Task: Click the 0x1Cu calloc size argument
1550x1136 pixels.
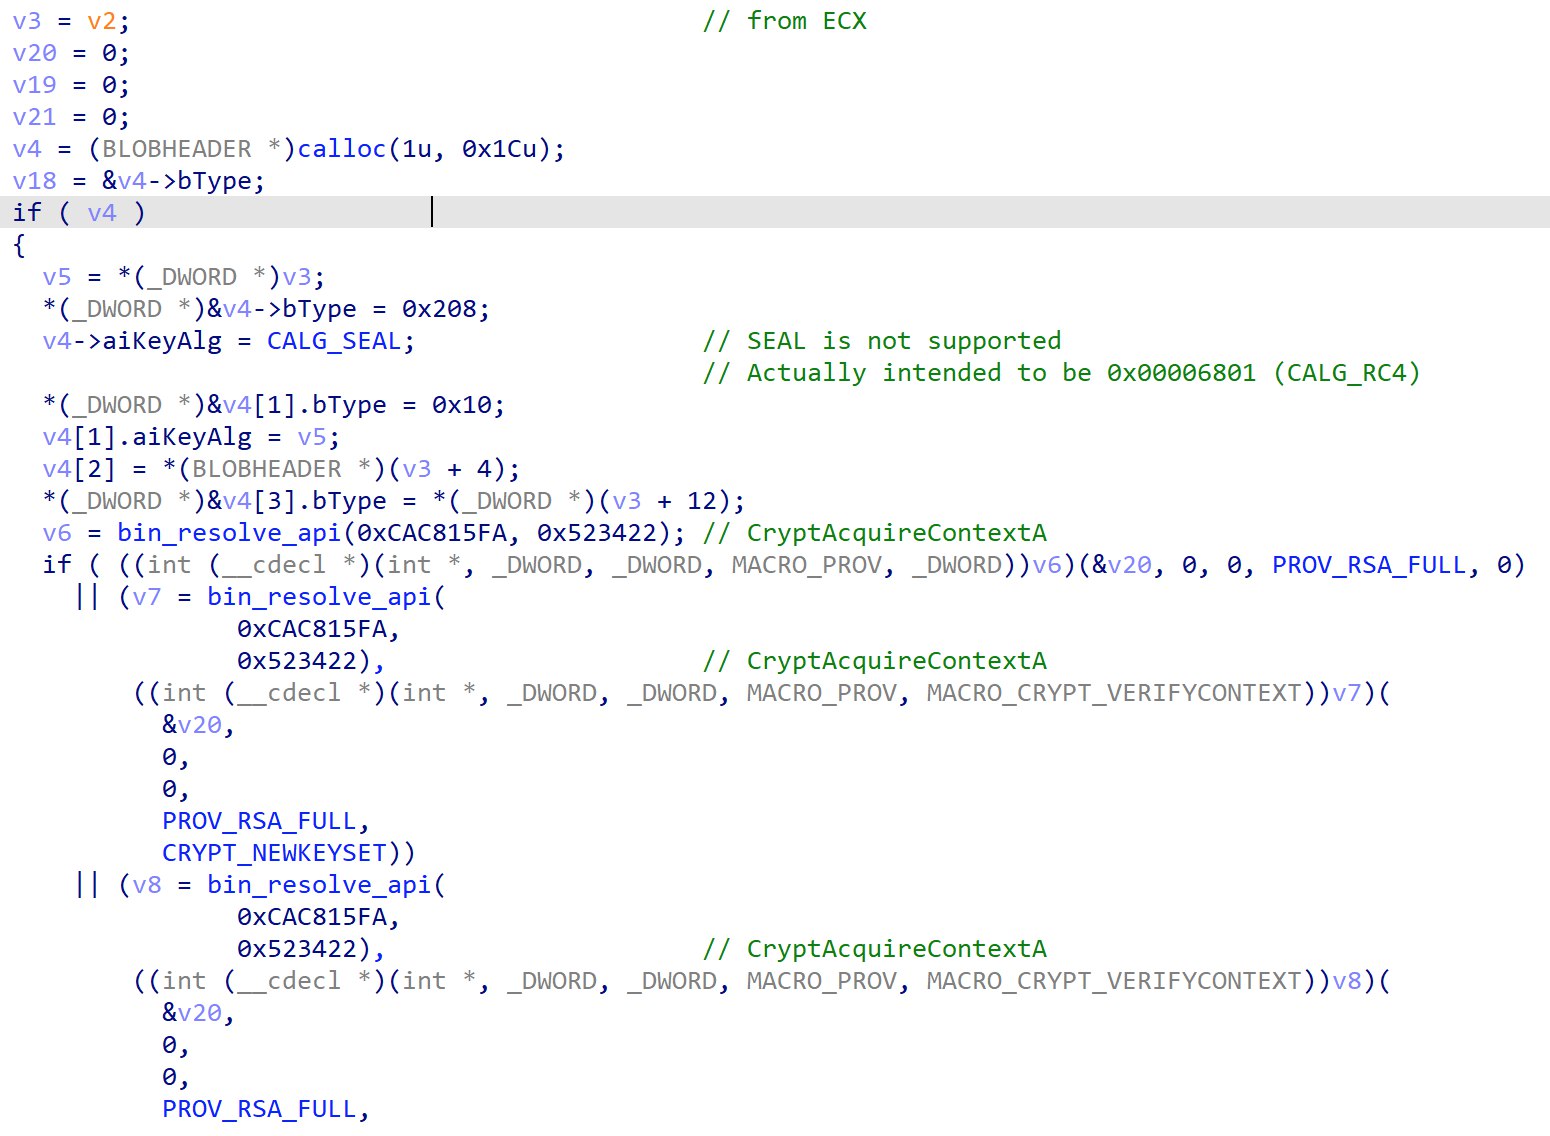Action: pos(498,149)
